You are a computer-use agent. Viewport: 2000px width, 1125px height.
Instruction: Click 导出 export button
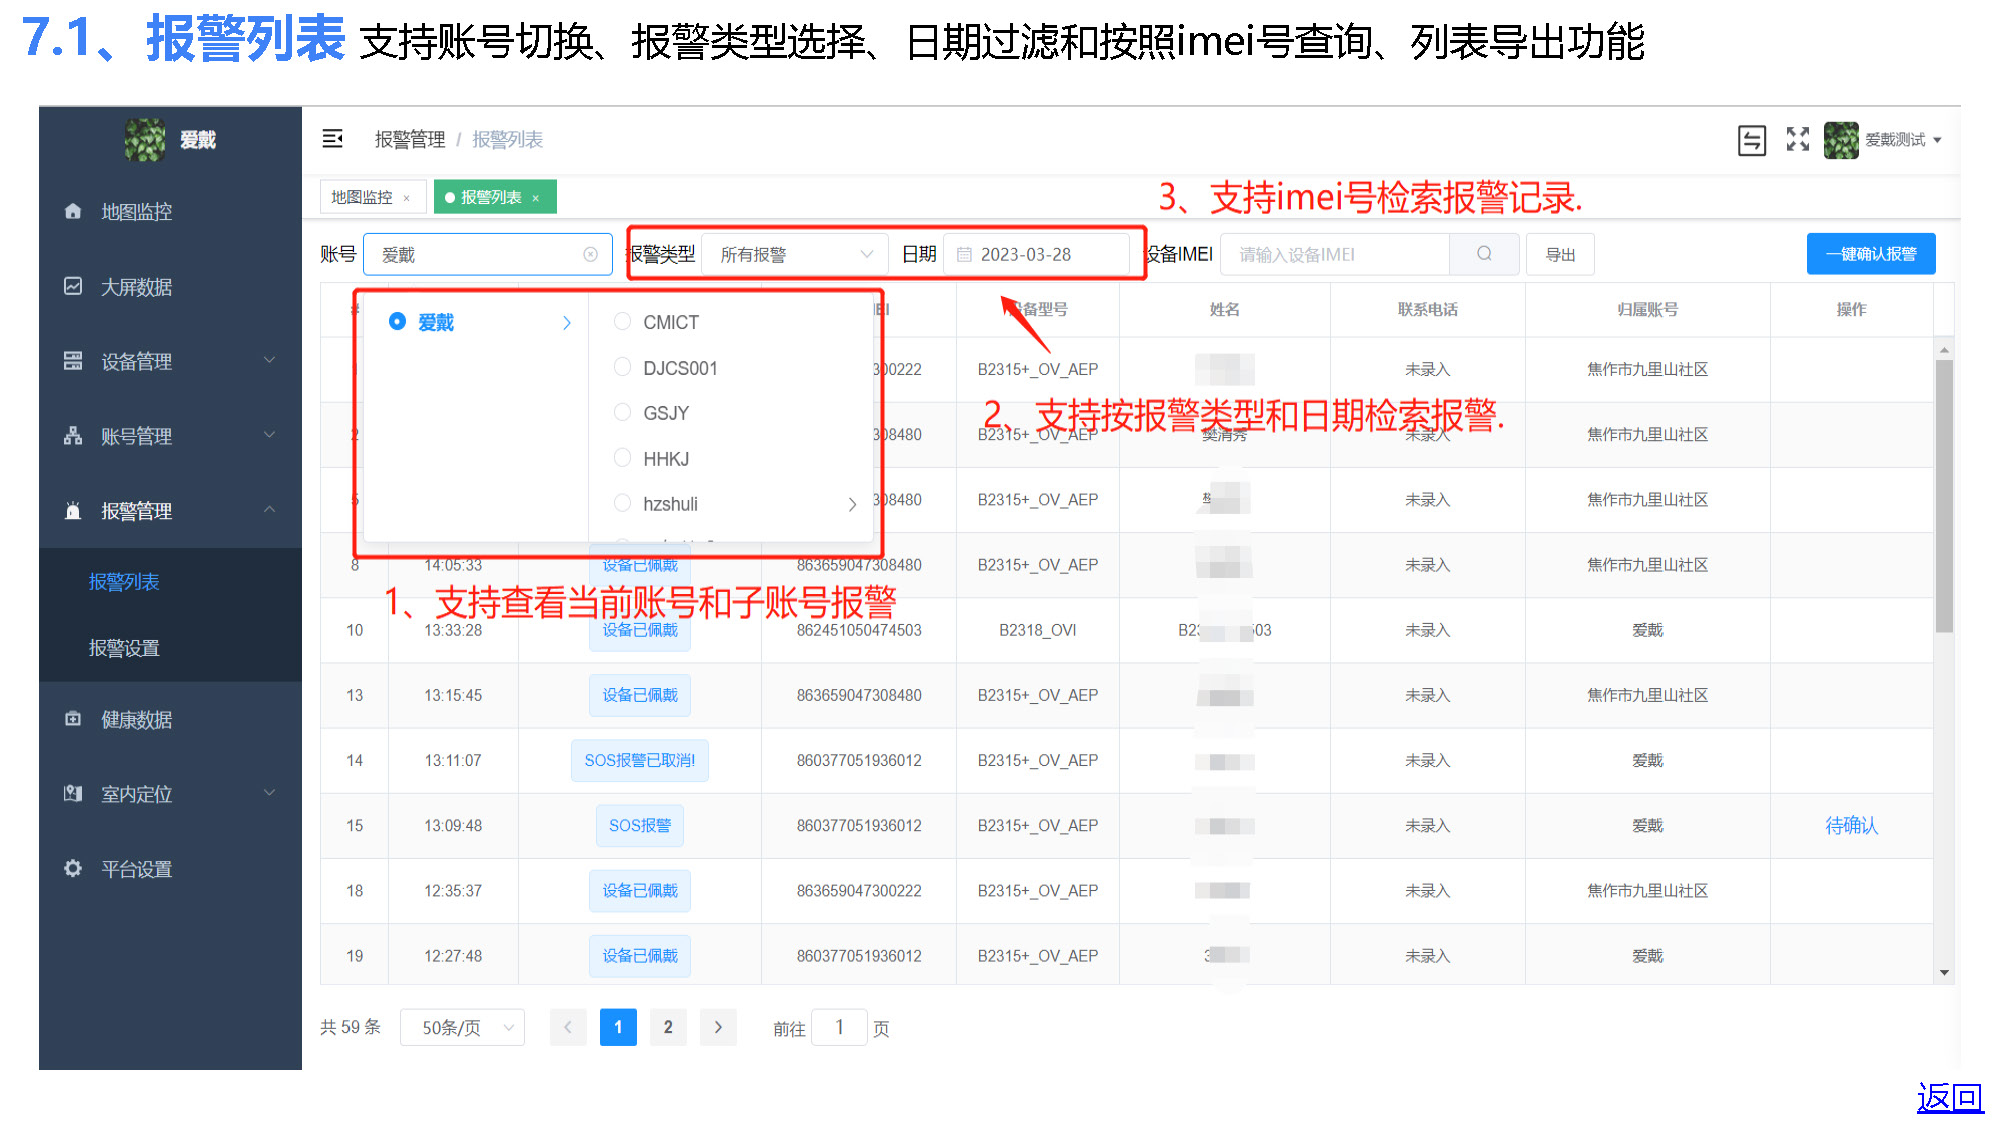(x=1561, y=254)
